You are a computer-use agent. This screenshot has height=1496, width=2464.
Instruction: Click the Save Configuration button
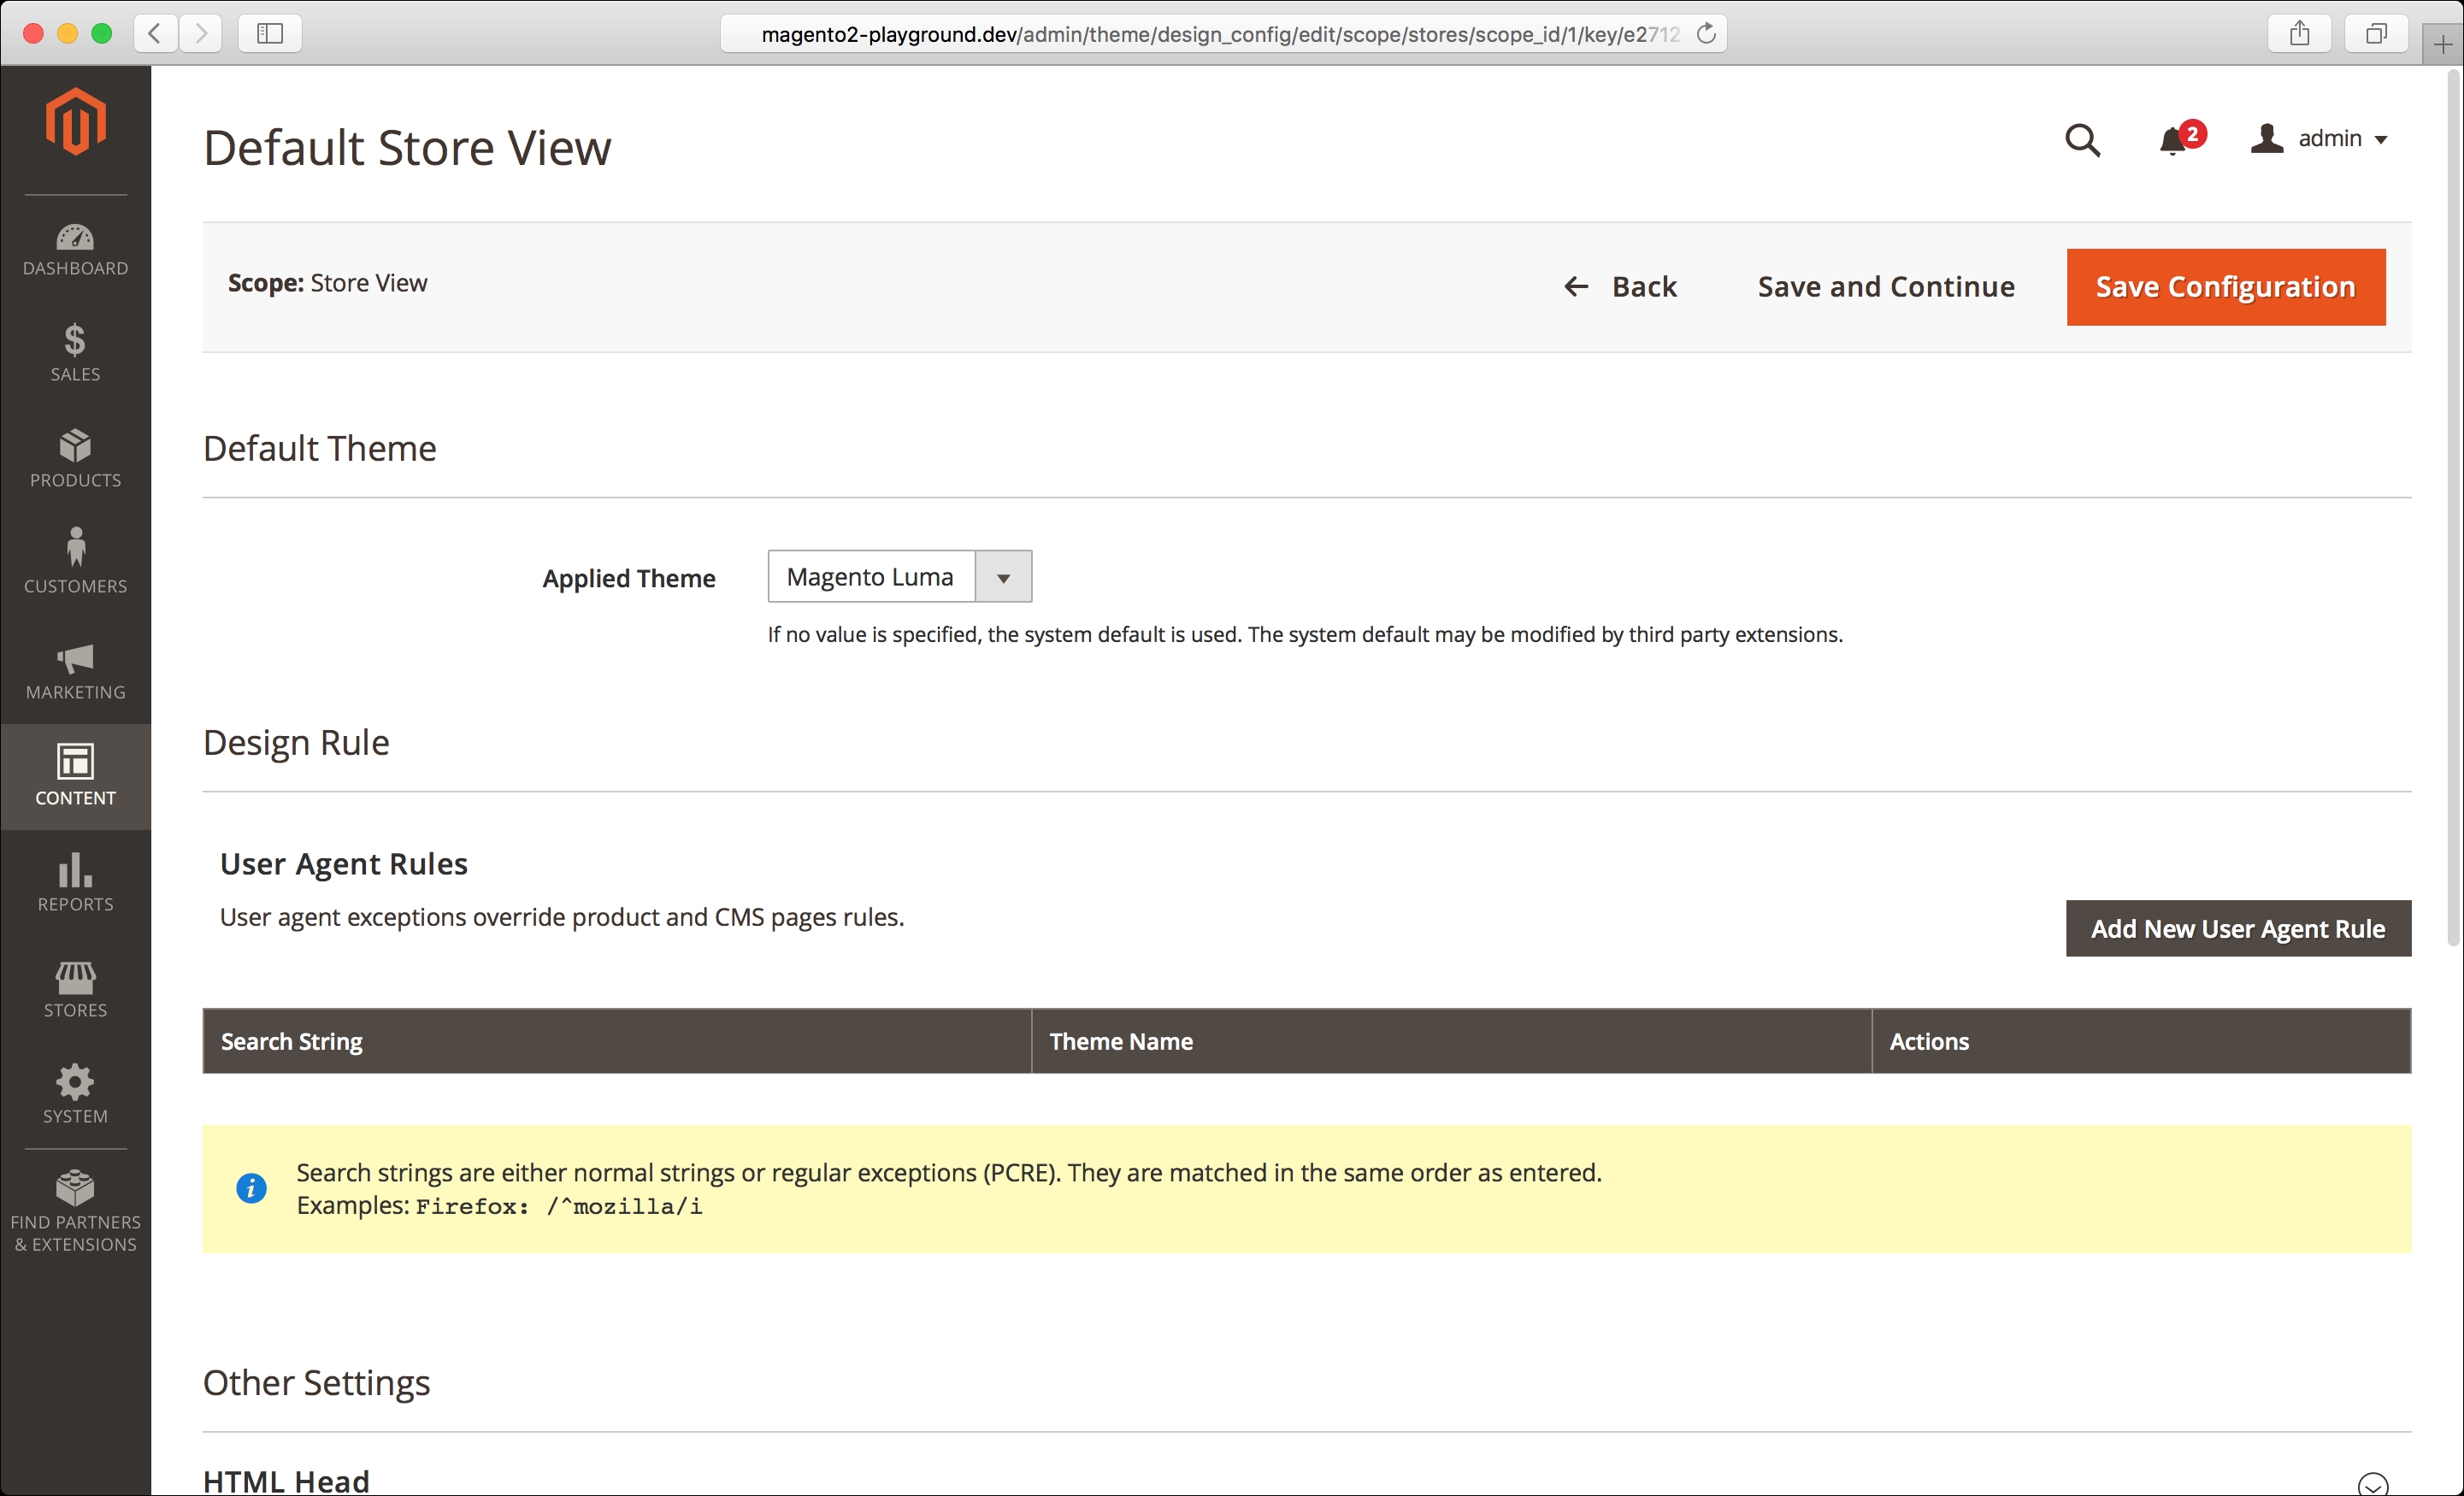pyautogui.click(x=2226, y=287)
